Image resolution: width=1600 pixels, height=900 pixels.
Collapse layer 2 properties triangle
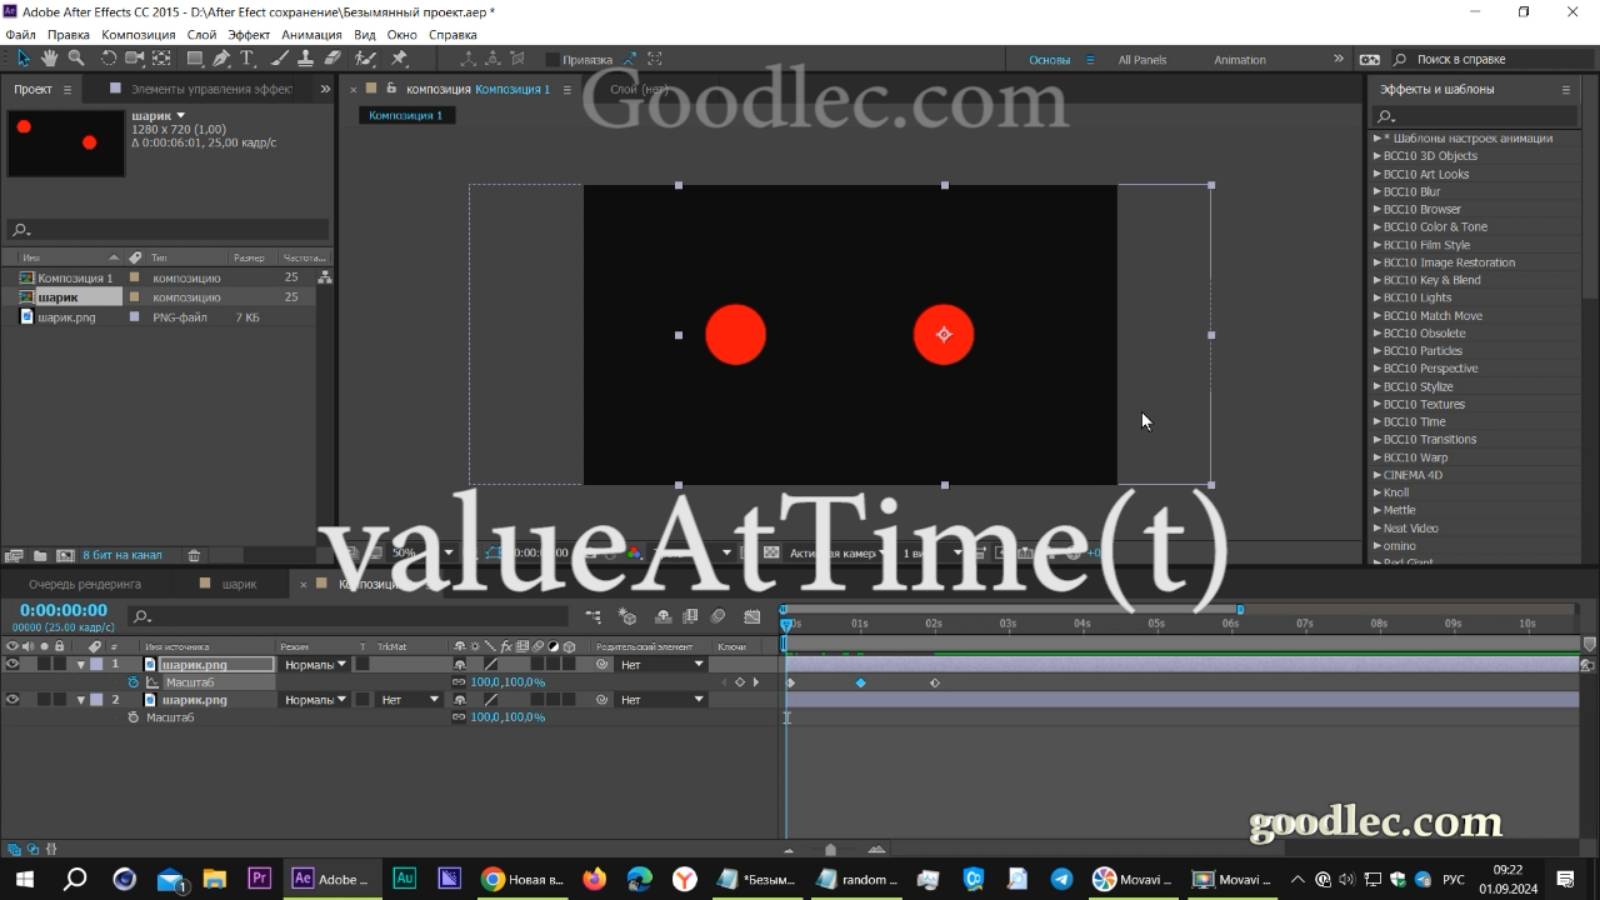[81, 700]
